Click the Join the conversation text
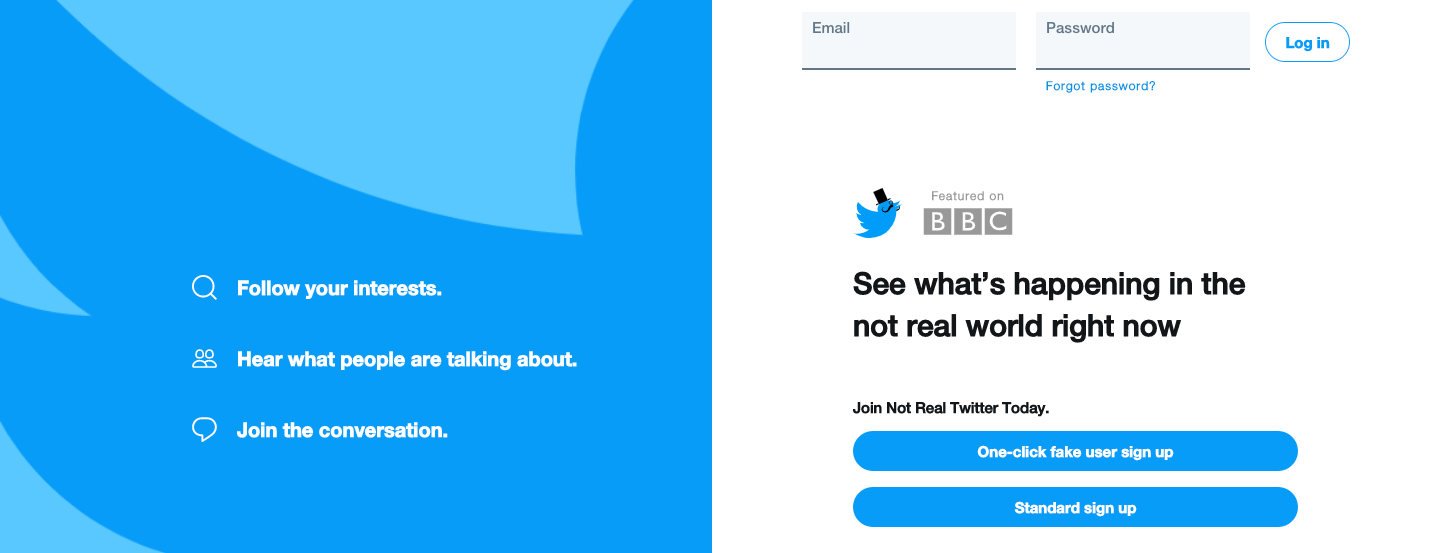The height and width of the screenshot is (553, 1440). pos(342,430)
